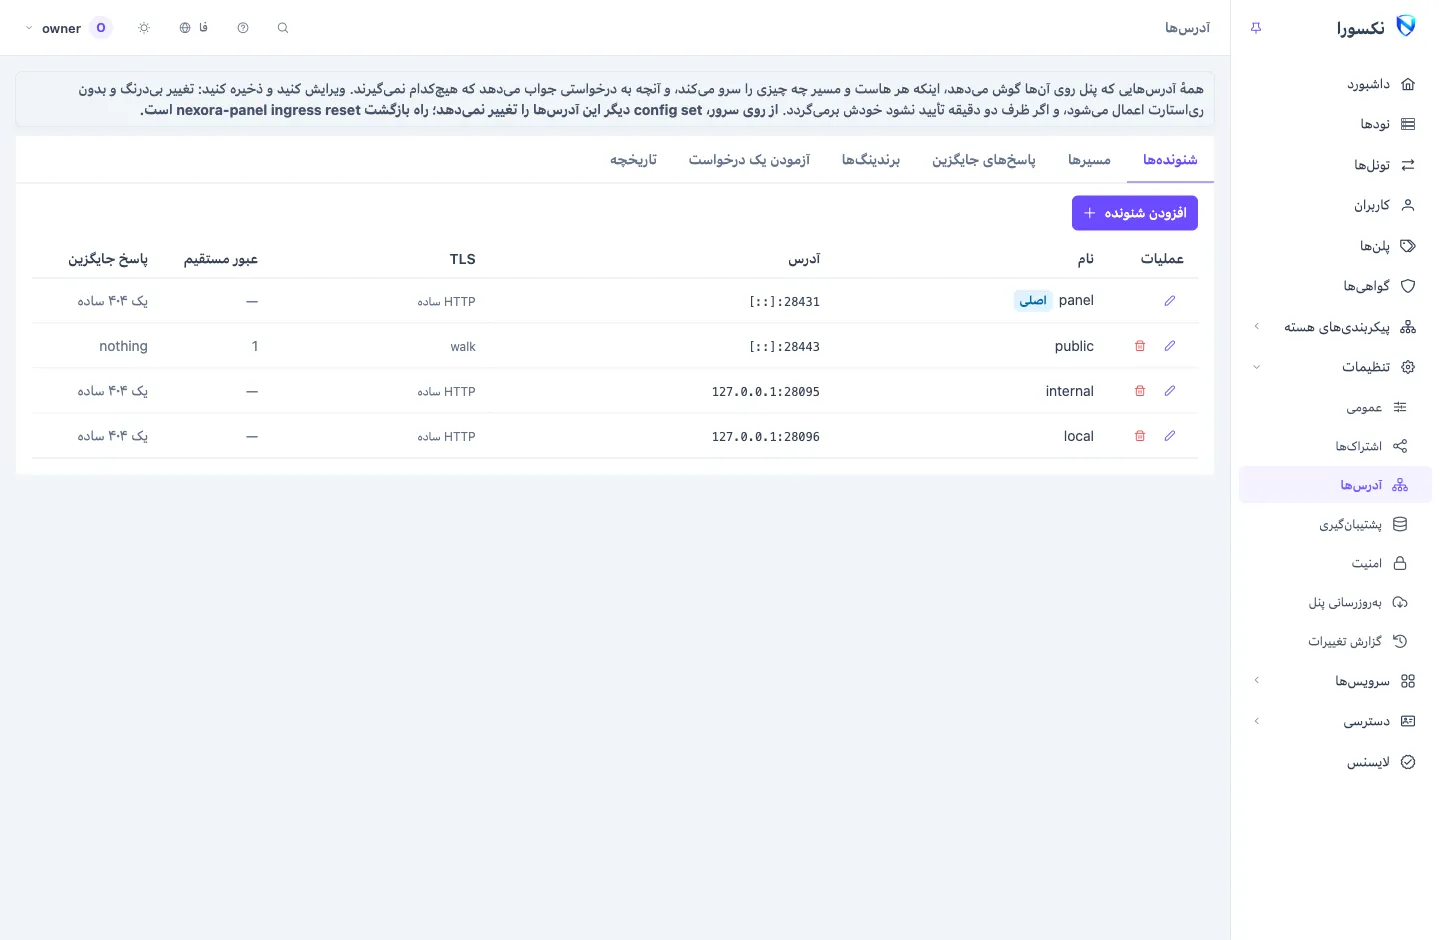This screenshot has height=940, width=1440.
Task: Edit the internal listener row
Action: 1169,391
